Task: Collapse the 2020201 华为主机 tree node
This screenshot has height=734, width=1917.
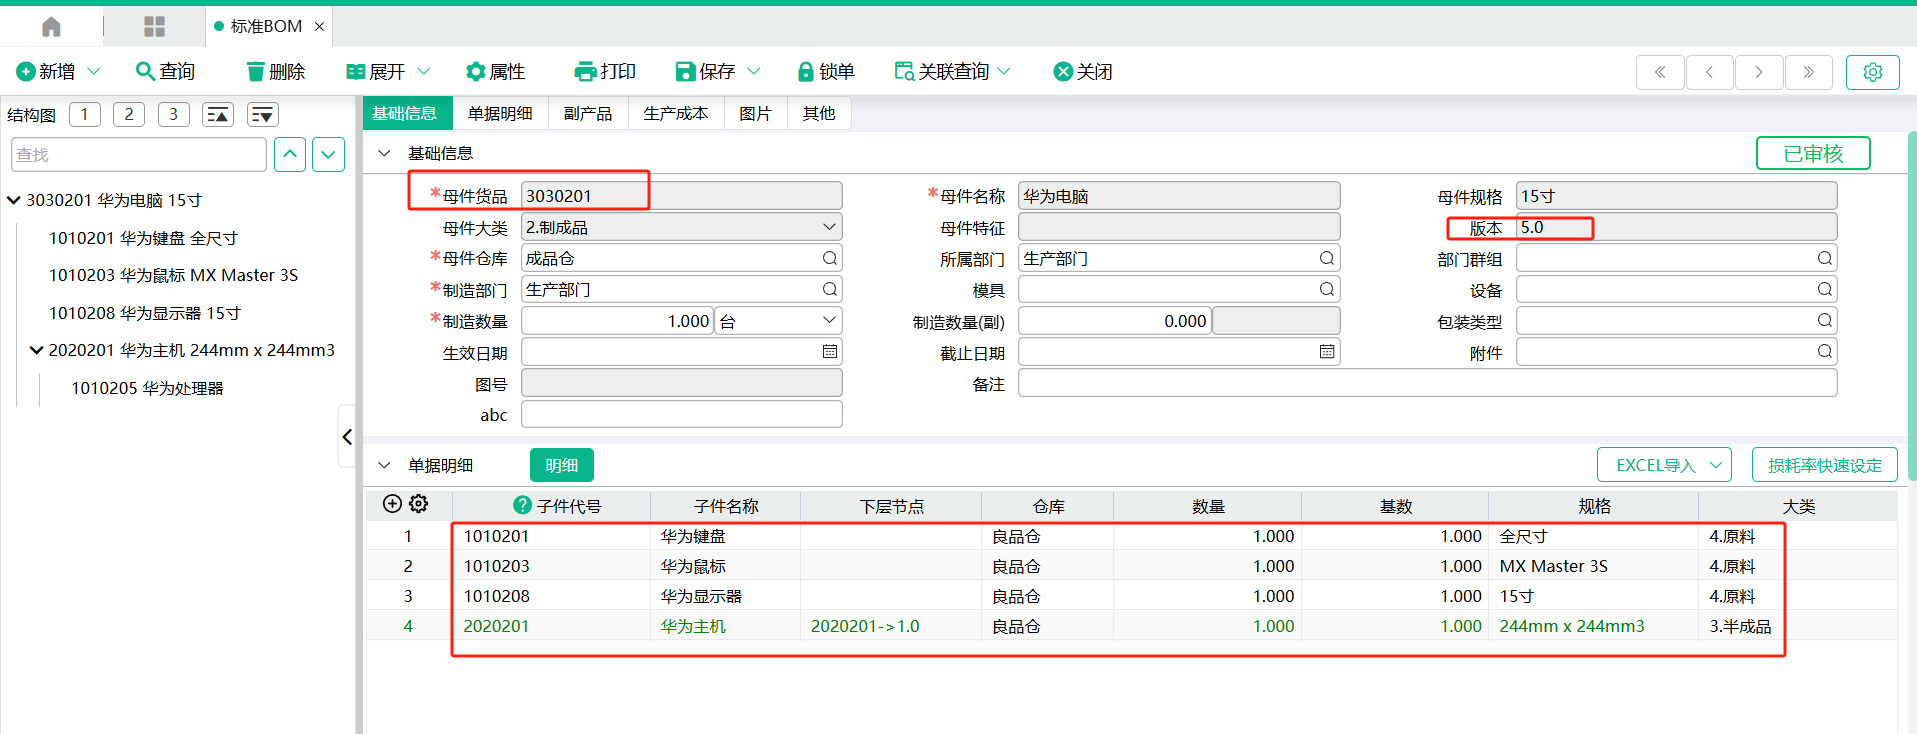Action: pyautogui.click(x=36, y=350)
